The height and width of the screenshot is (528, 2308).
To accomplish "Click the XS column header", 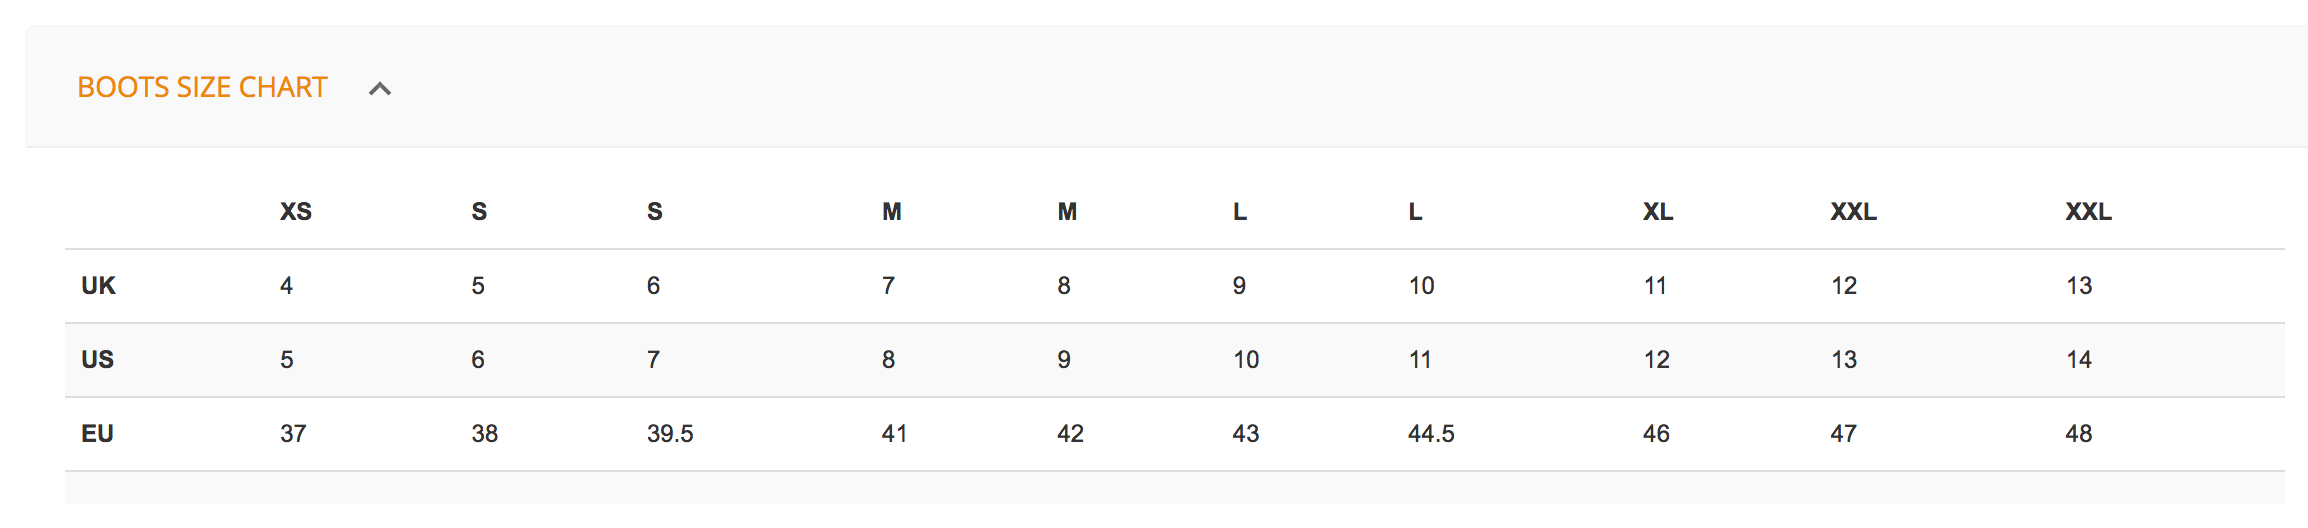I will tap(295, 212).
